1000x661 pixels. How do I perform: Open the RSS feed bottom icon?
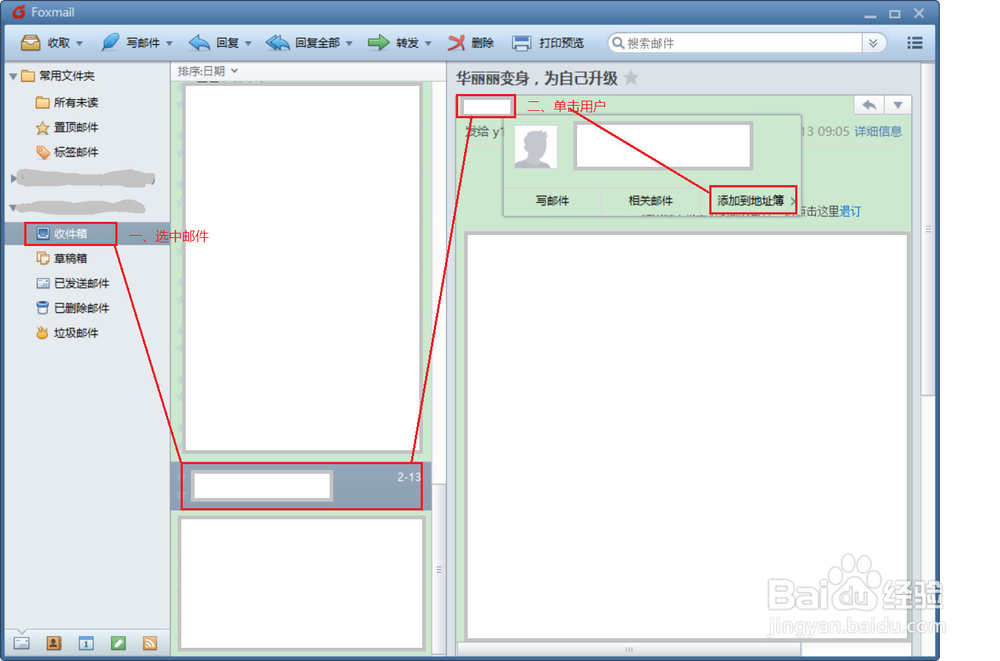(150, 643)
